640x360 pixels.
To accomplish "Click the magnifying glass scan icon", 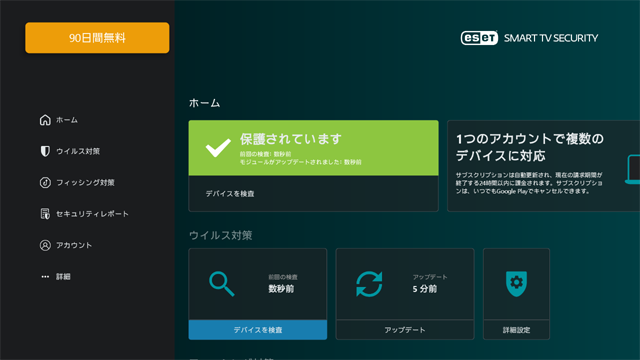I will [x=222, y=284].
